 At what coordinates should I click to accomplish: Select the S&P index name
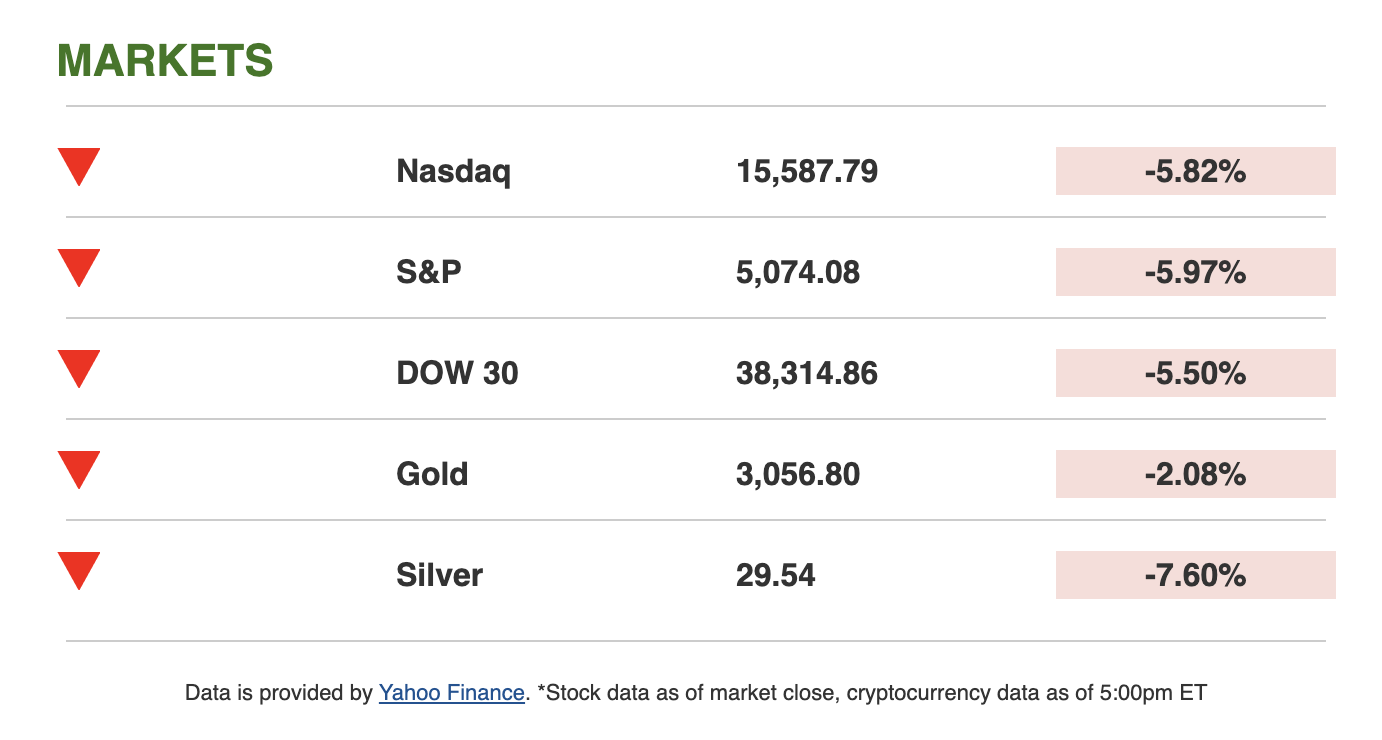(429, 272)
